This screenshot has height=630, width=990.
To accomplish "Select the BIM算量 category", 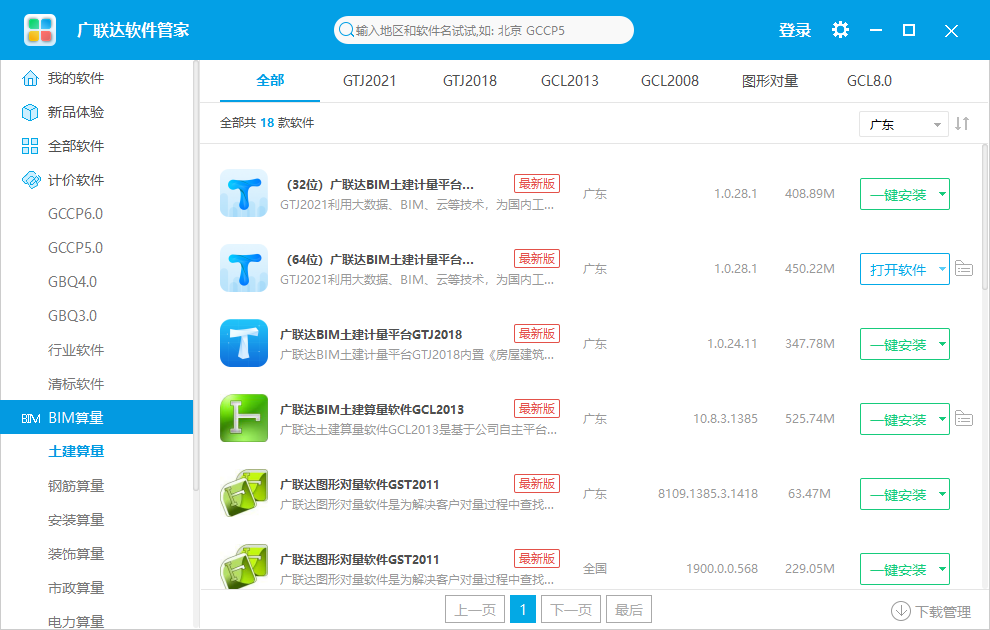I will tap(97, 417).
